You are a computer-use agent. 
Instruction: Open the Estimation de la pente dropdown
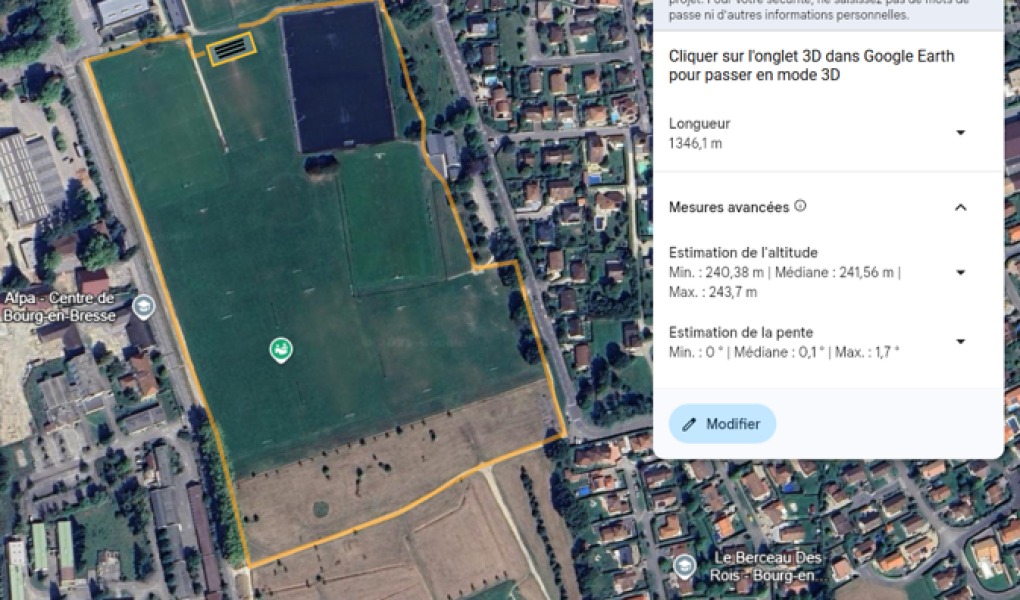(x=960, y=342)
